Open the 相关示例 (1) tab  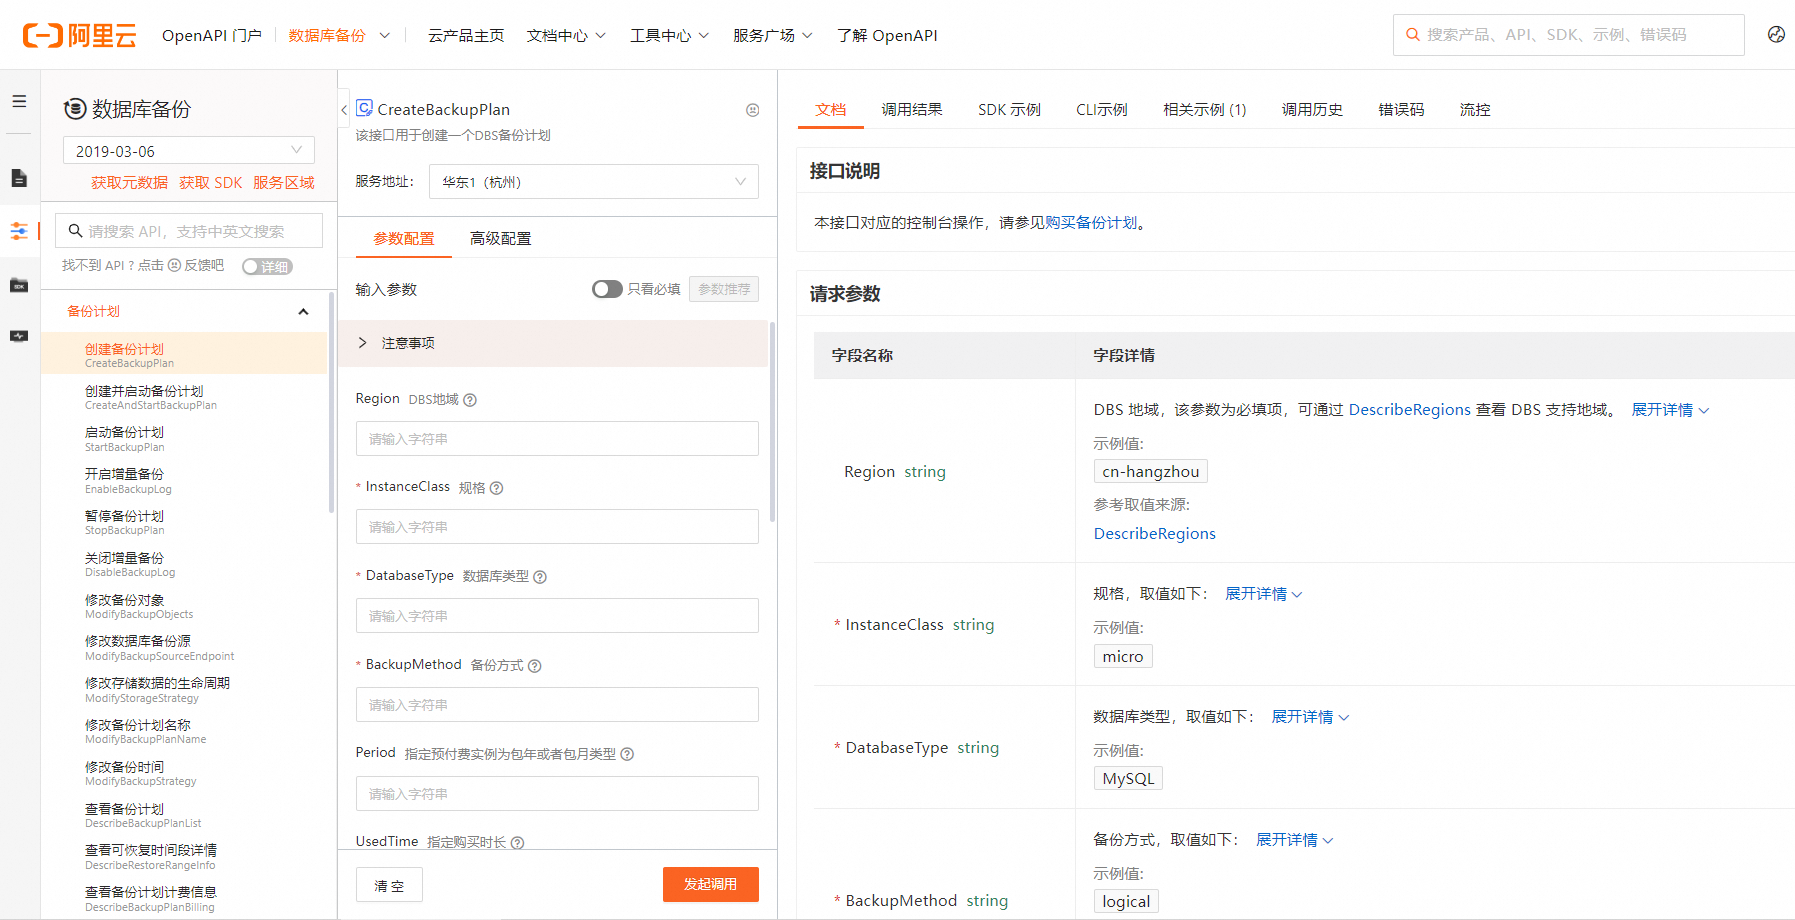(1205, 110)
